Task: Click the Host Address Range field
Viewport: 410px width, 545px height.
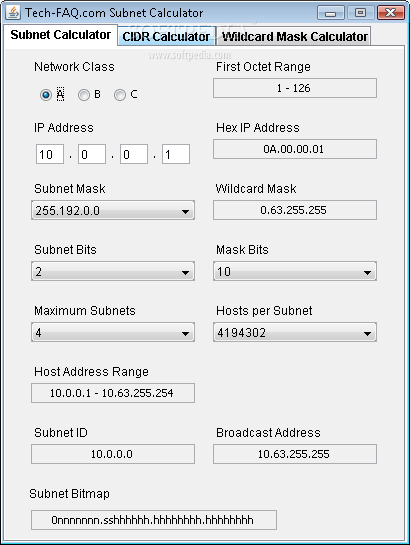Action: click(x=113, y=393)
